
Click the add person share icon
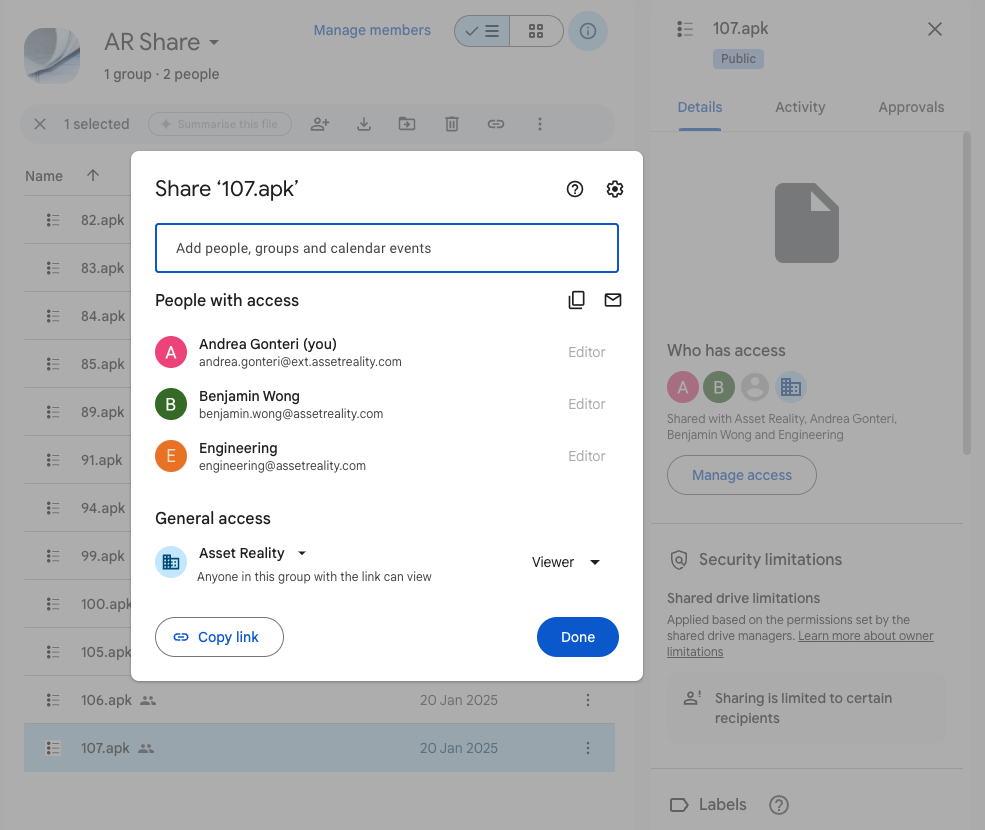click(x=320, y=124)
